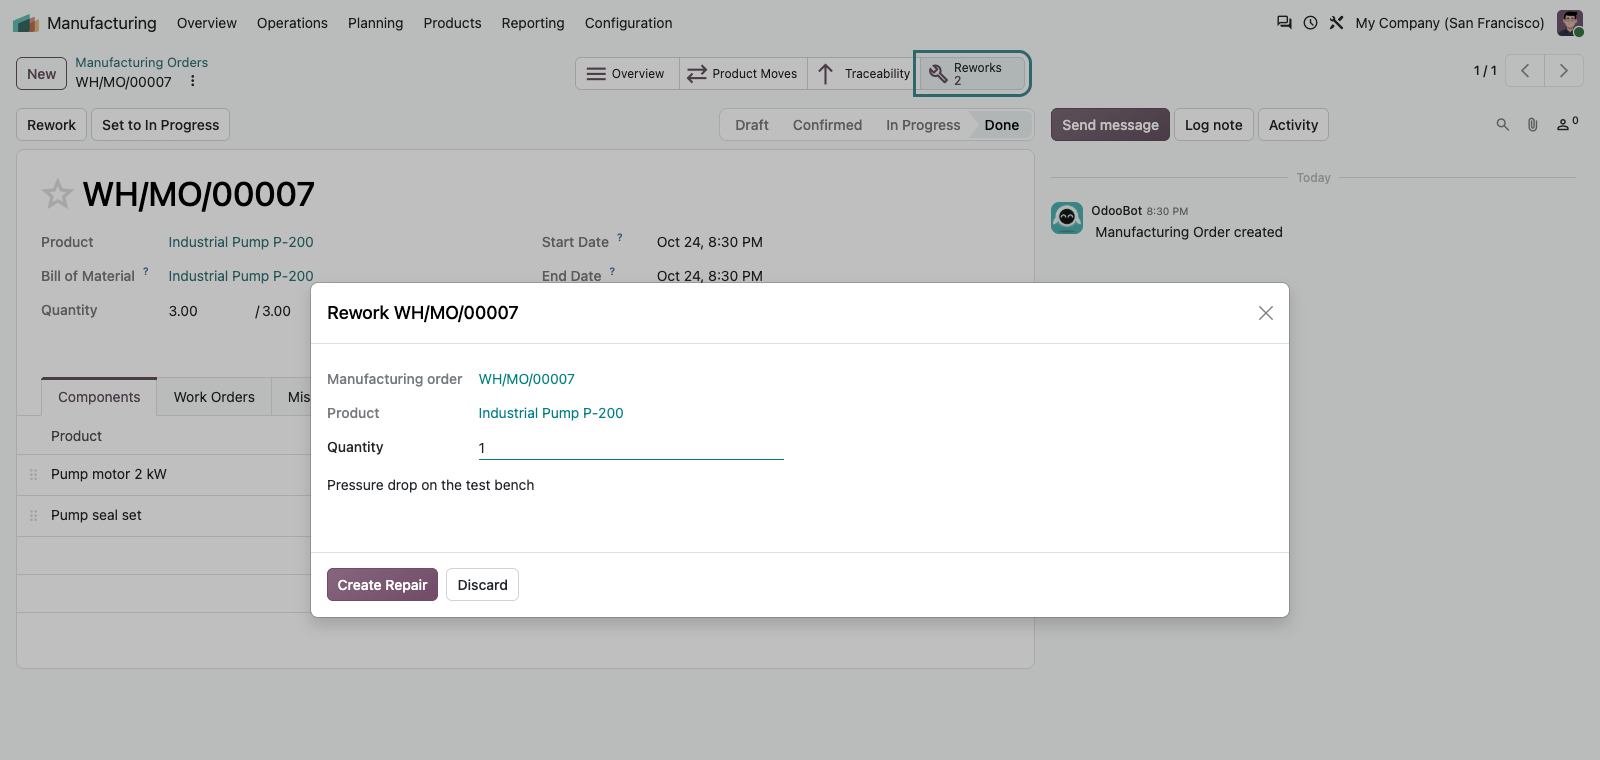Close the Rework dialog with X
1600x760 pixels.
(x=1266, y=313)
